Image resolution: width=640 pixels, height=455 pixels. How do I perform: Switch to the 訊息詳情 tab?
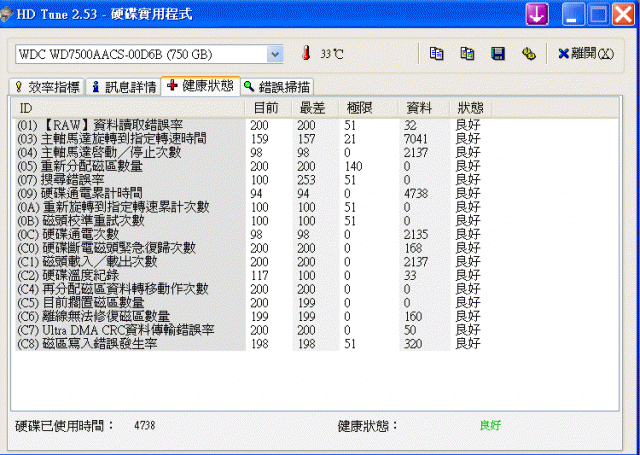pyautogui.click(x=124, y=87)
